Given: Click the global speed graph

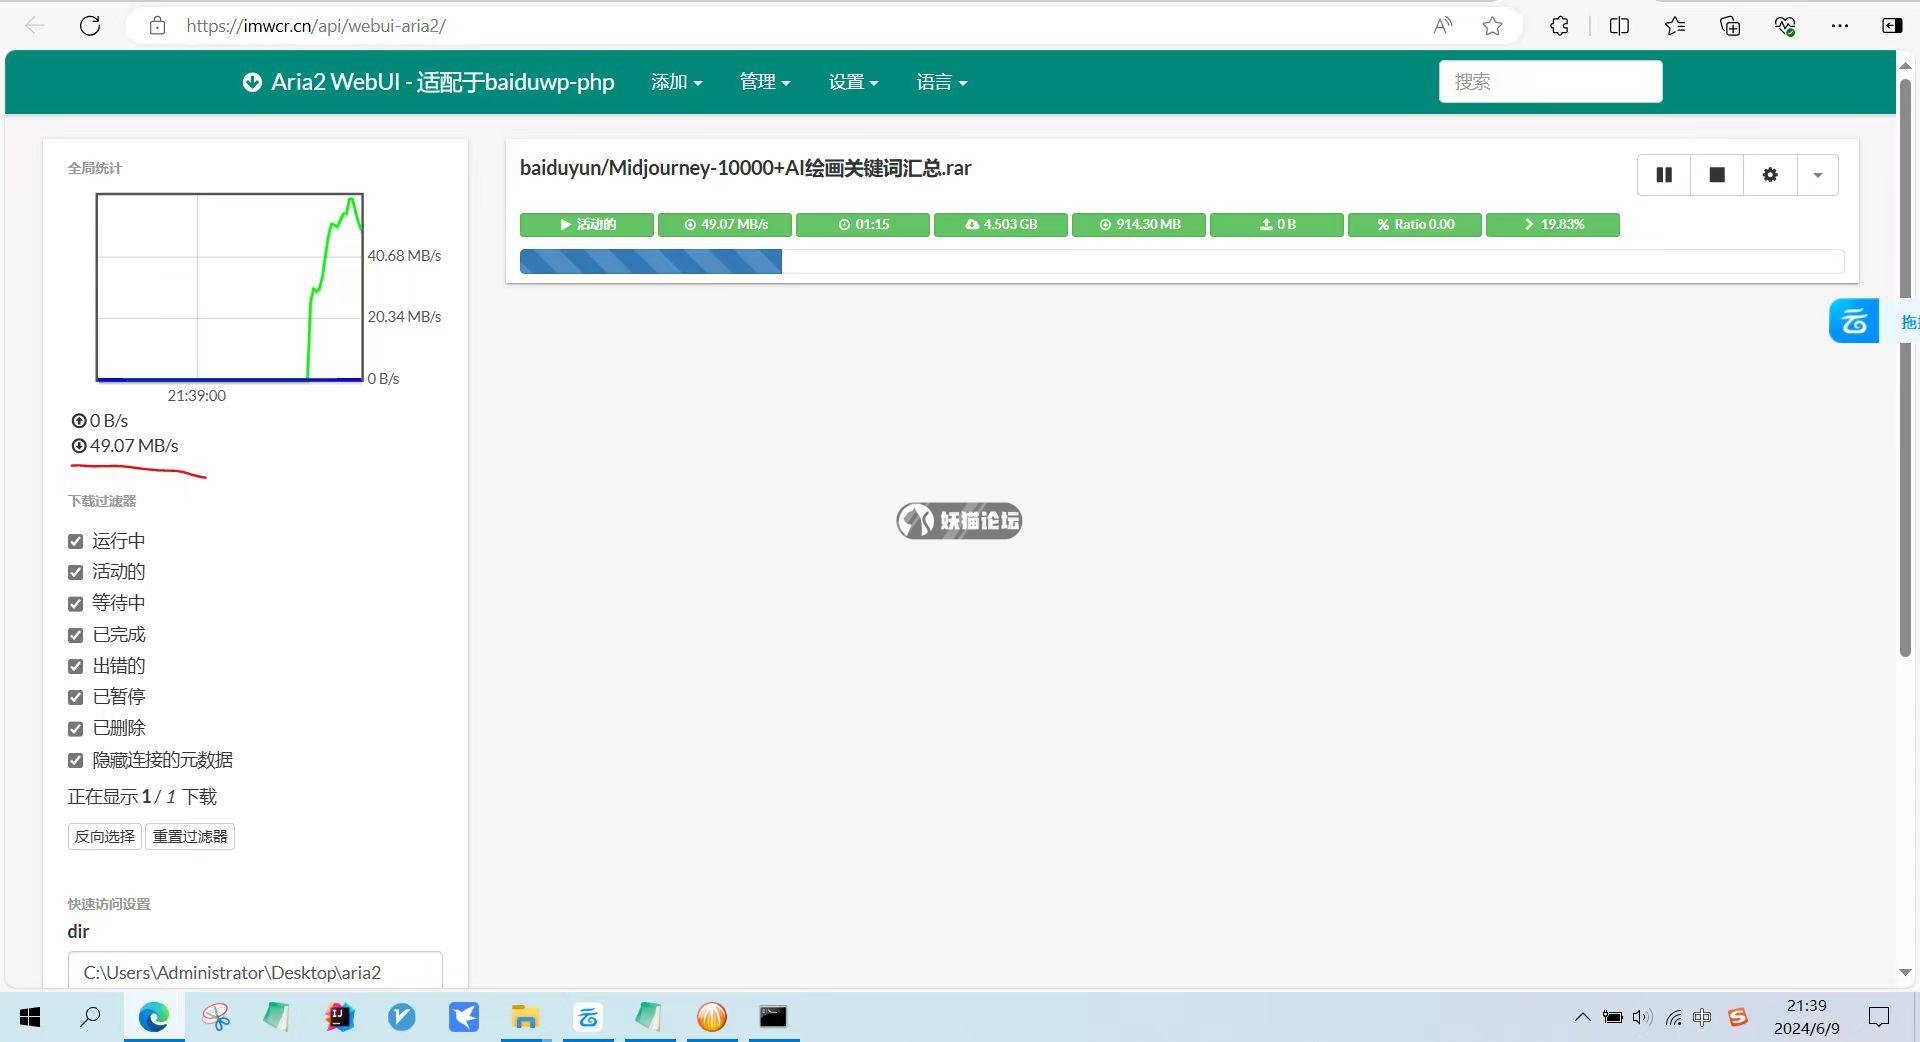Looking at the screenshot, I should click(x=229, y=287).
